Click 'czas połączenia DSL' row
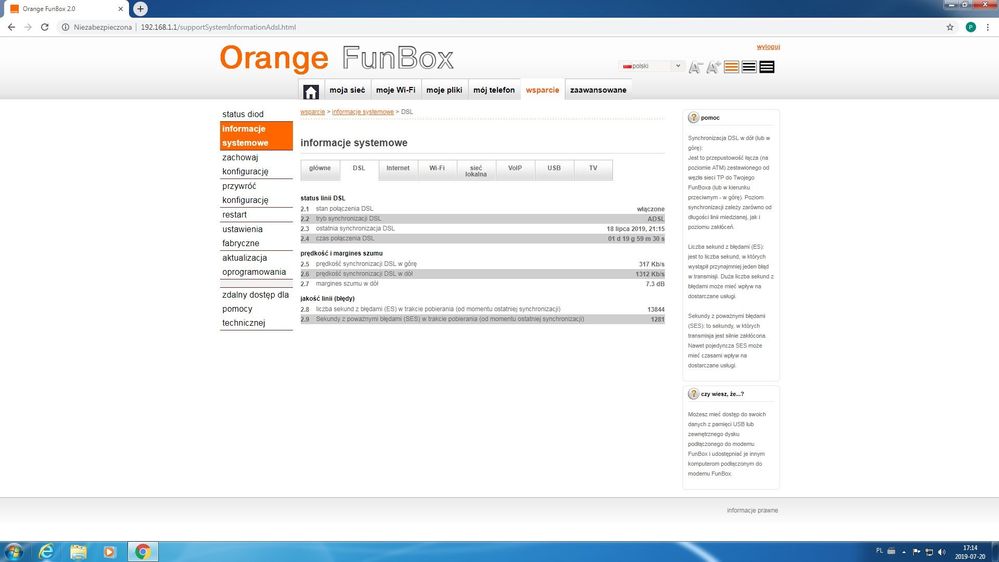This screenshot has width=999, height=562. (x=482, y=238)
